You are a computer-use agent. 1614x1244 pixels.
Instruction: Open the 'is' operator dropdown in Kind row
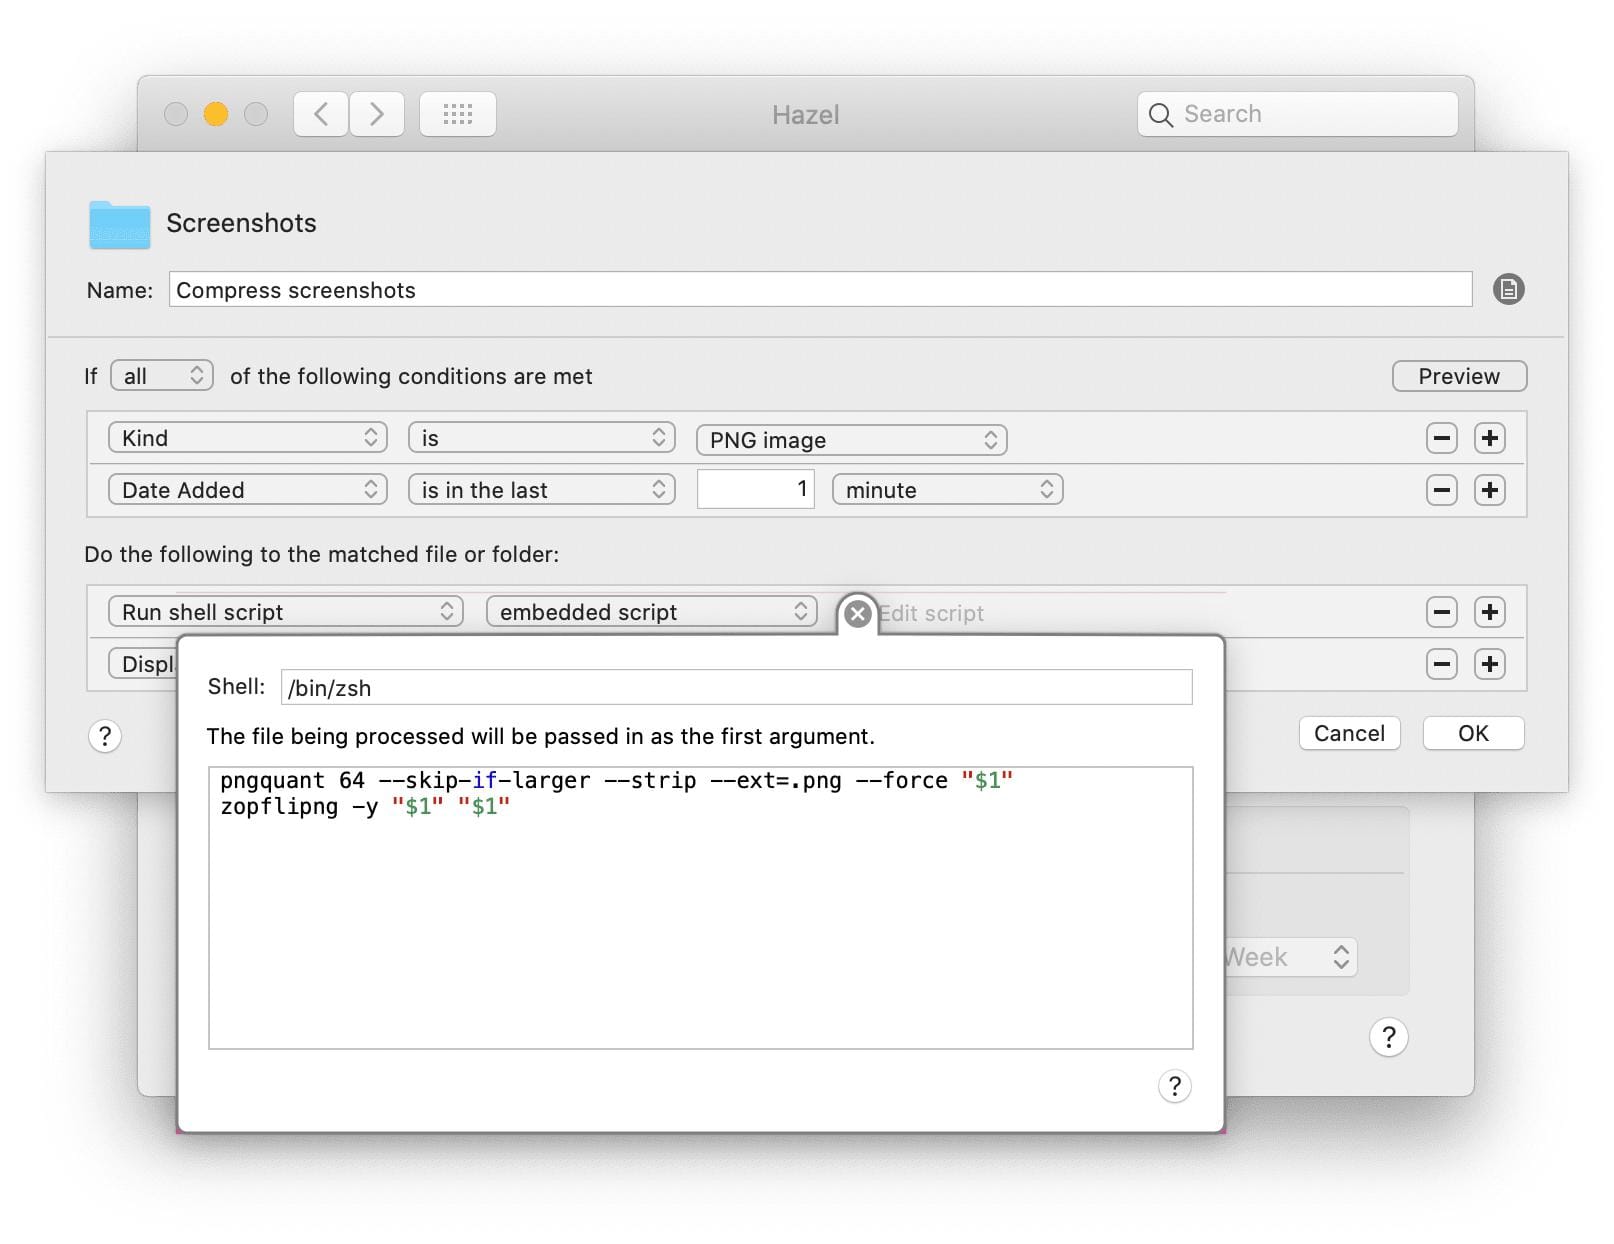[x=542, y=438]
